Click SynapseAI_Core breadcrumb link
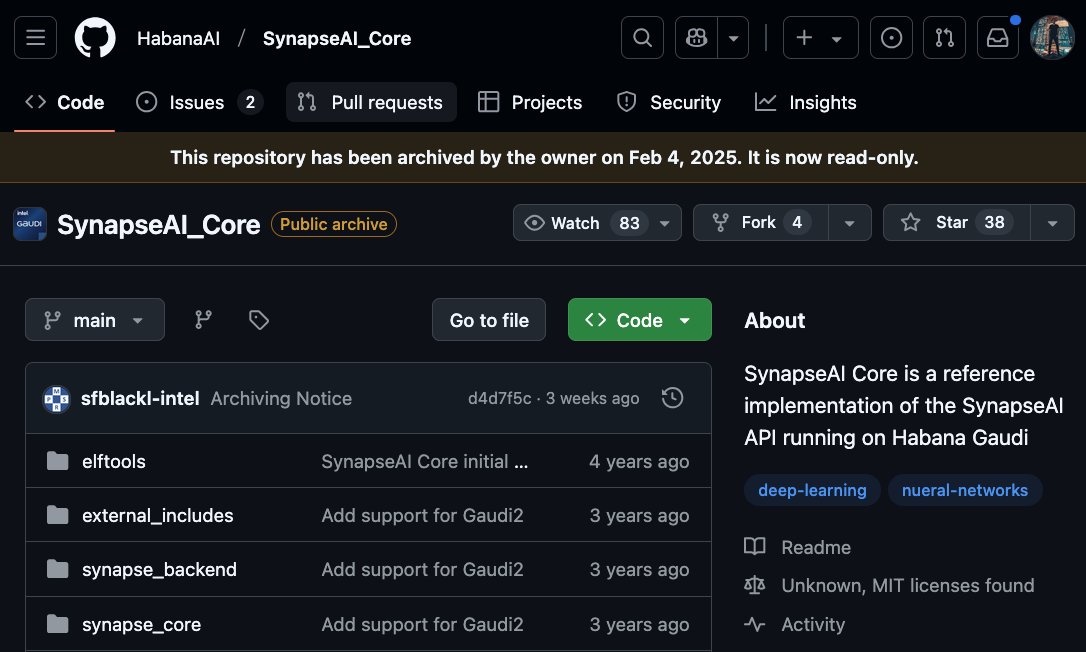The height and width of the screenshot is (652, 1086). (x=337, y=38)
